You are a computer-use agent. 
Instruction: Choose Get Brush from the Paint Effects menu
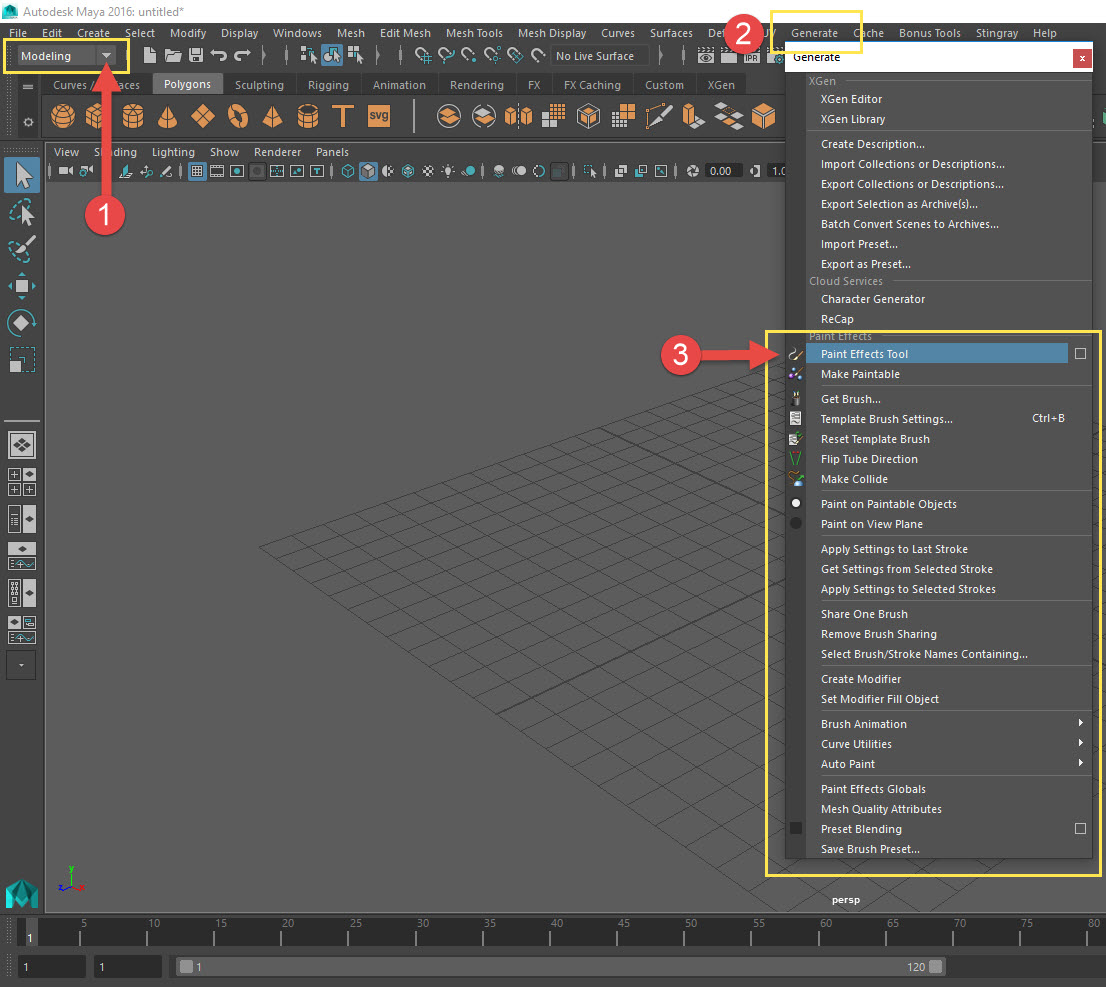click(849, 398)
